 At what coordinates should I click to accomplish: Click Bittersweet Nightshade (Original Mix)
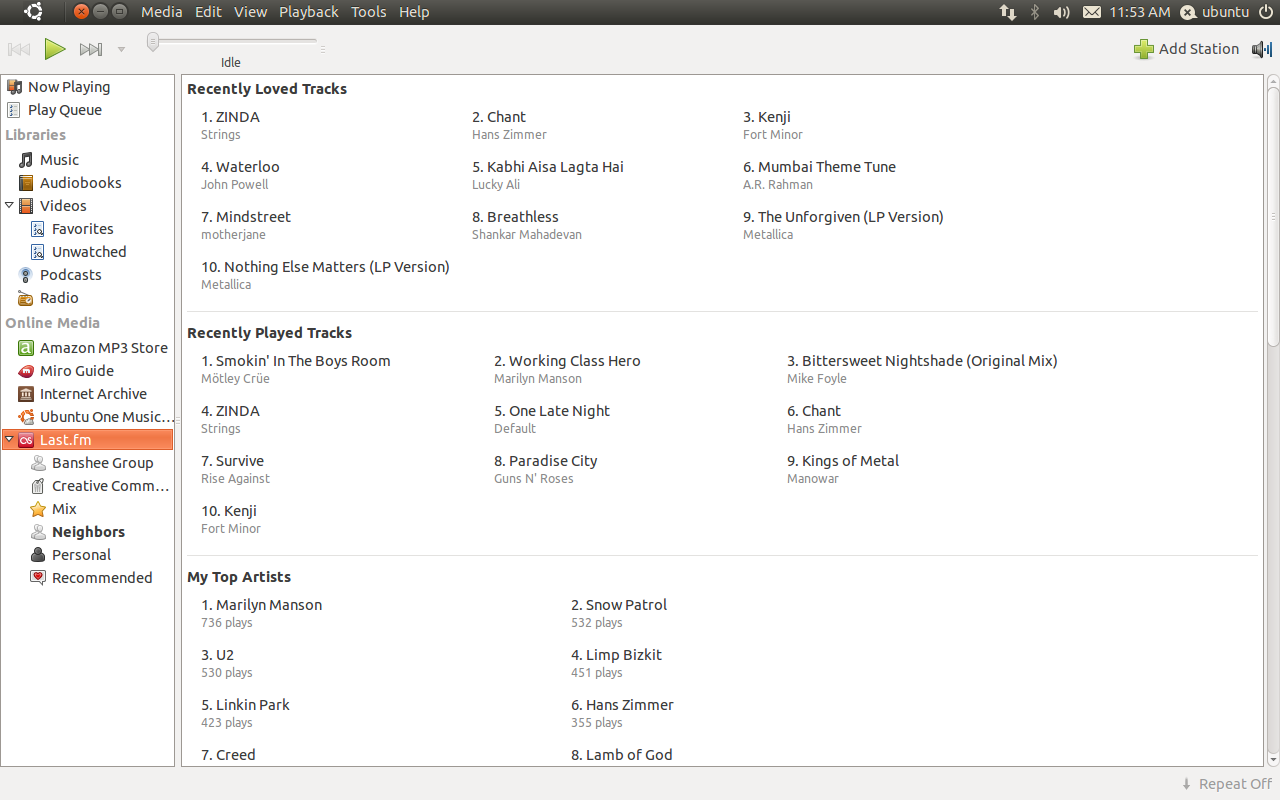922,361
